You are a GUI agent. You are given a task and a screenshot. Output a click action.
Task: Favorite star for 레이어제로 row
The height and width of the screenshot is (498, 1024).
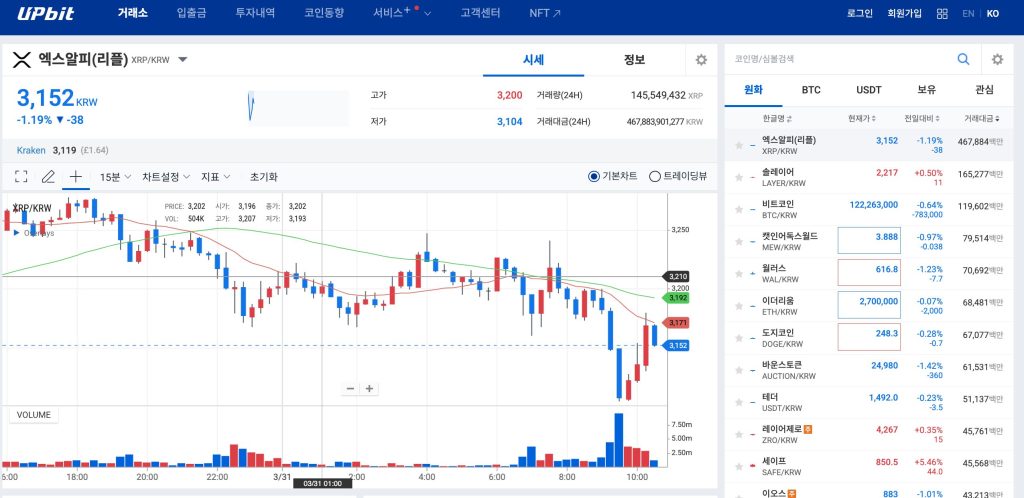pyautogui.click(x=739, y=435)
